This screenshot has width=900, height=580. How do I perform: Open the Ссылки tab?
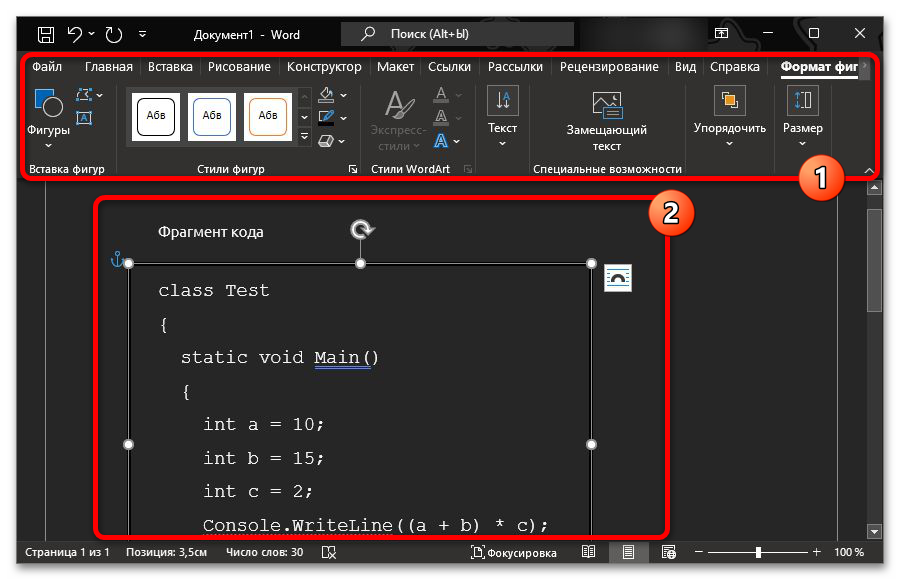coord(449,67)
